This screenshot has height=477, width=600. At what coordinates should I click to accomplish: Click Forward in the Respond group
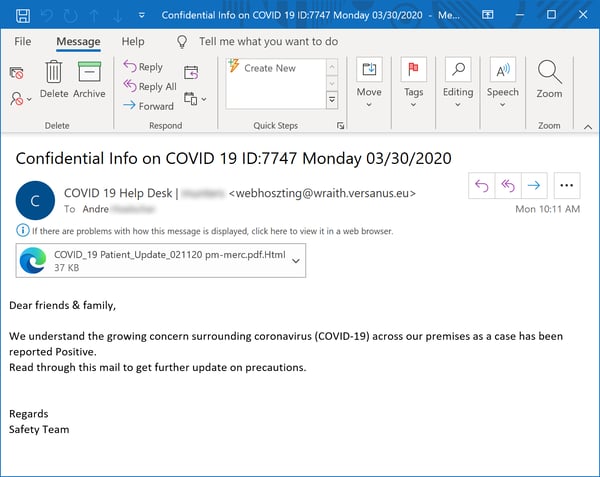[148, 106]
